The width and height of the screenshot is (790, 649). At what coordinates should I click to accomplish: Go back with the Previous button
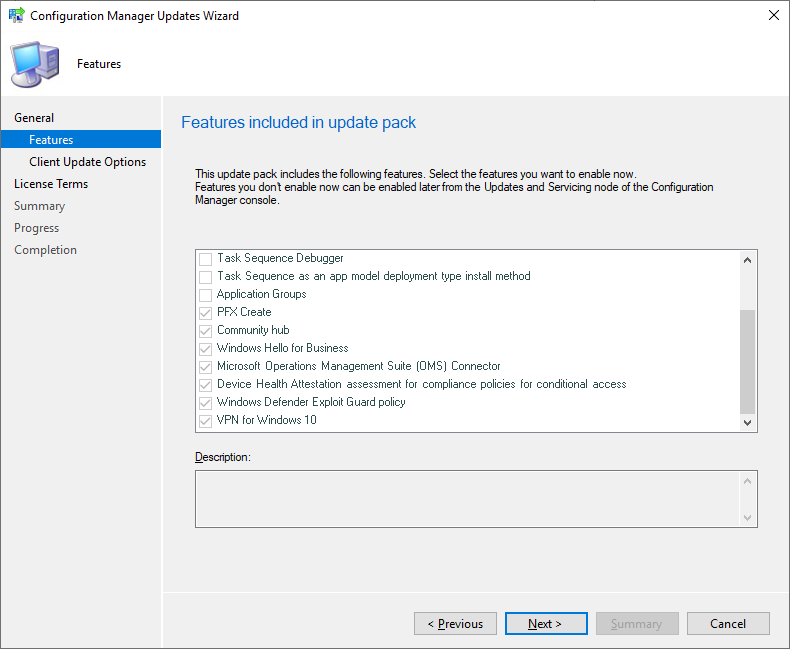pyautogui.click(x=455, y=624)
